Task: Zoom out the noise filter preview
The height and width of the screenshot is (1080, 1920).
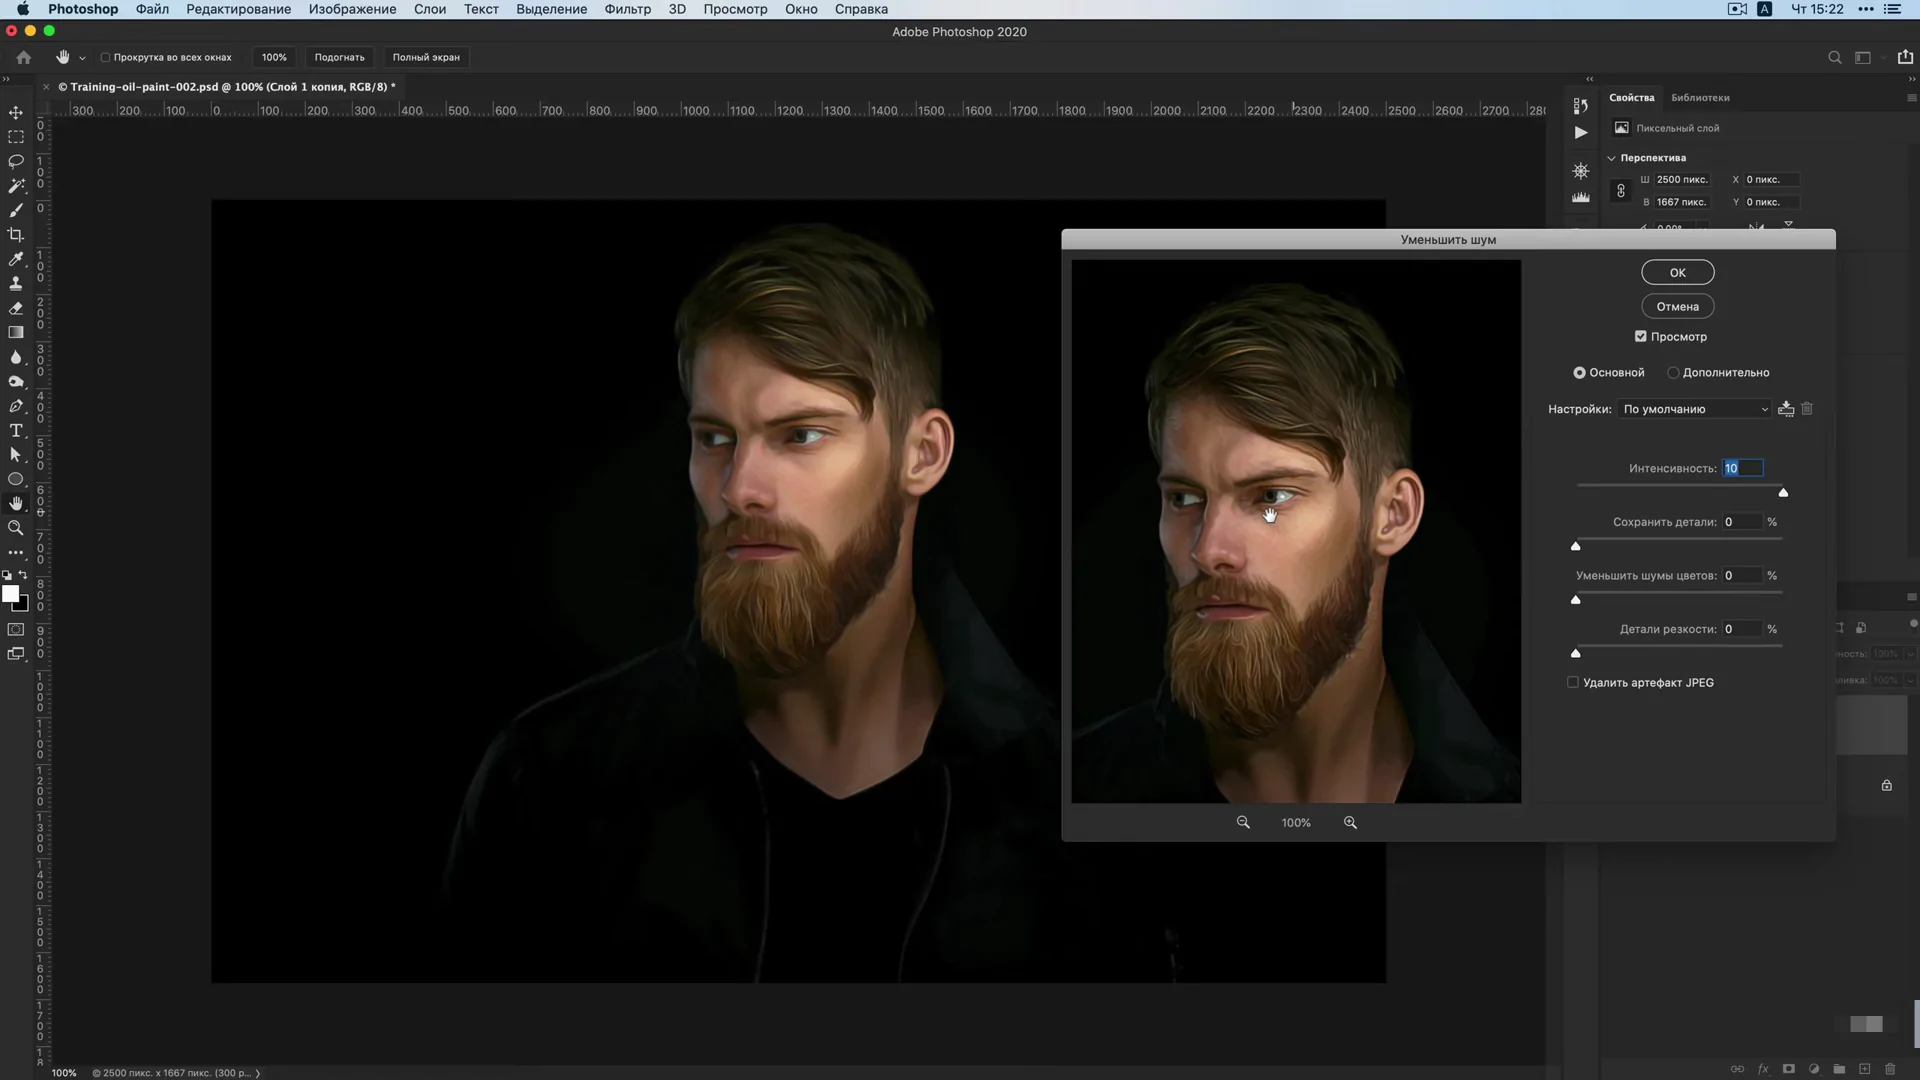Action: coord(1243,822)
